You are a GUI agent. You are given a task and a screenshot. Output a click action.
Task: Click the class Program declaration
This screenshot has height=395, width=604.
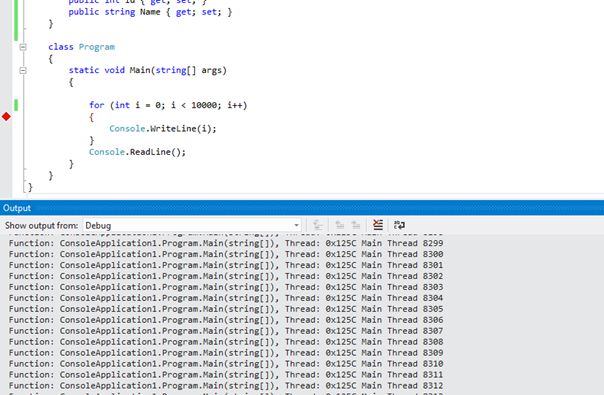82,47
